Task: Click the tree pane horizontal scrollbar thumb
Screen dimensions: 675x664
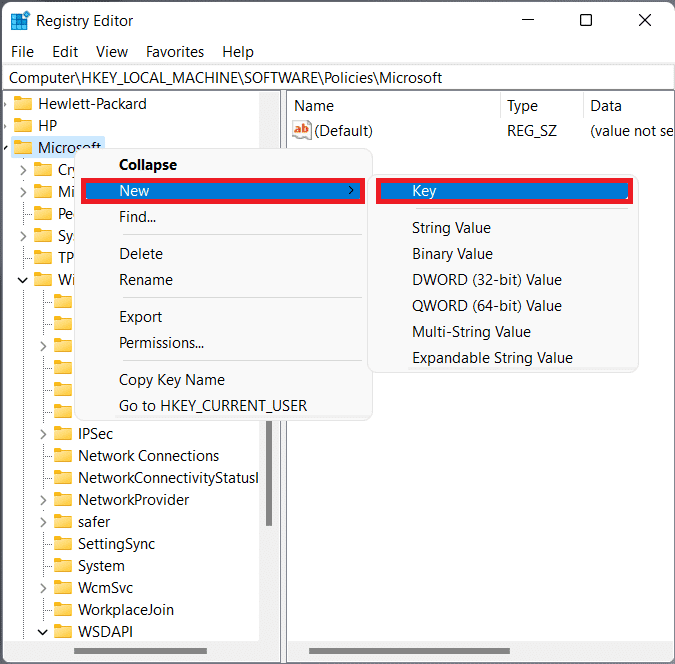Action: click(x=140, y=651)
